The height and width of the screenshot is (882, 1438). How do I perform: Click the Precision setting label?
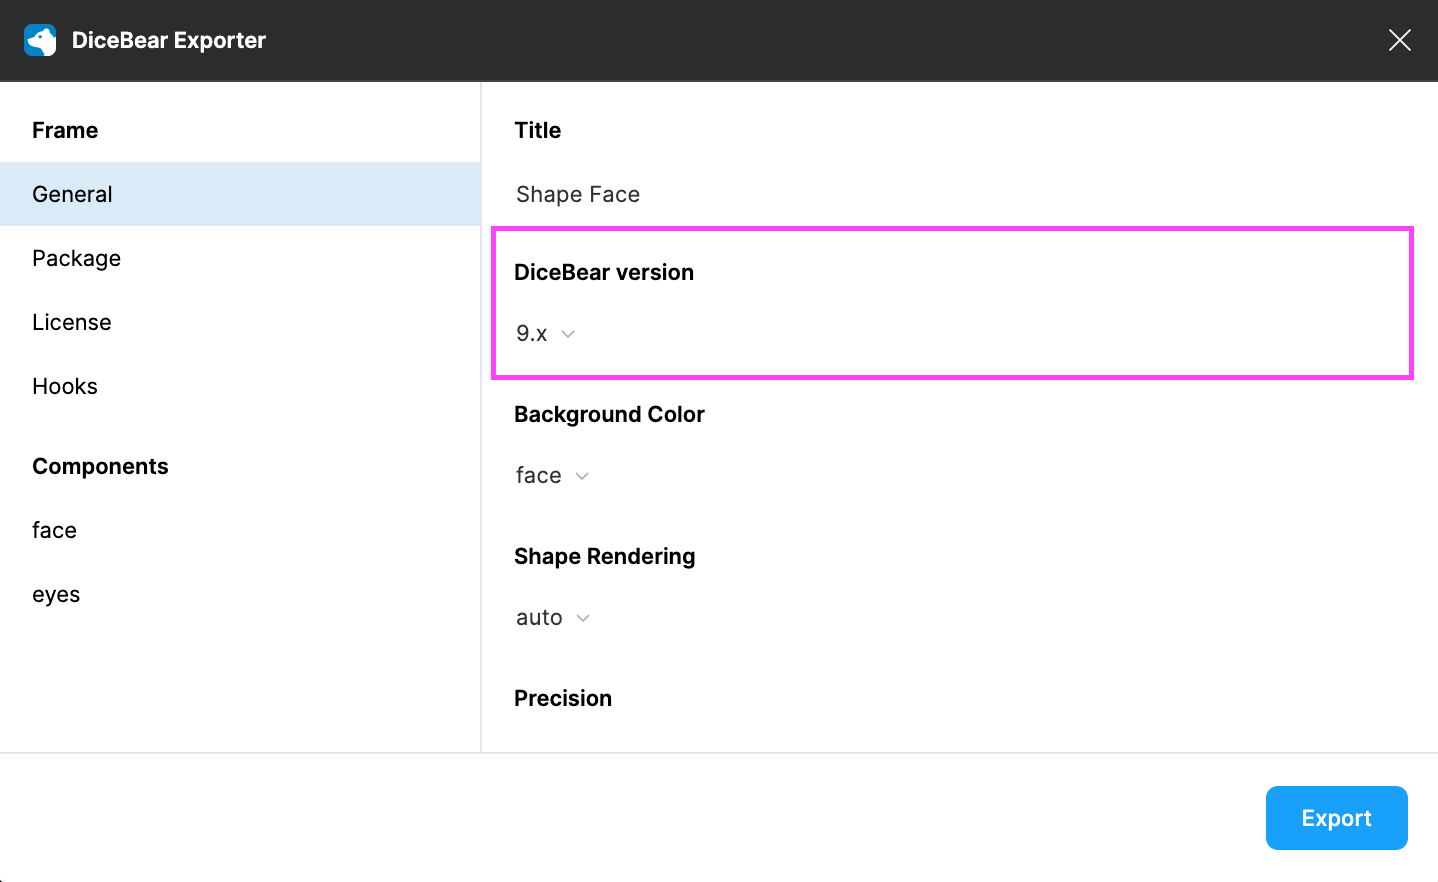[x=562, y=697]
